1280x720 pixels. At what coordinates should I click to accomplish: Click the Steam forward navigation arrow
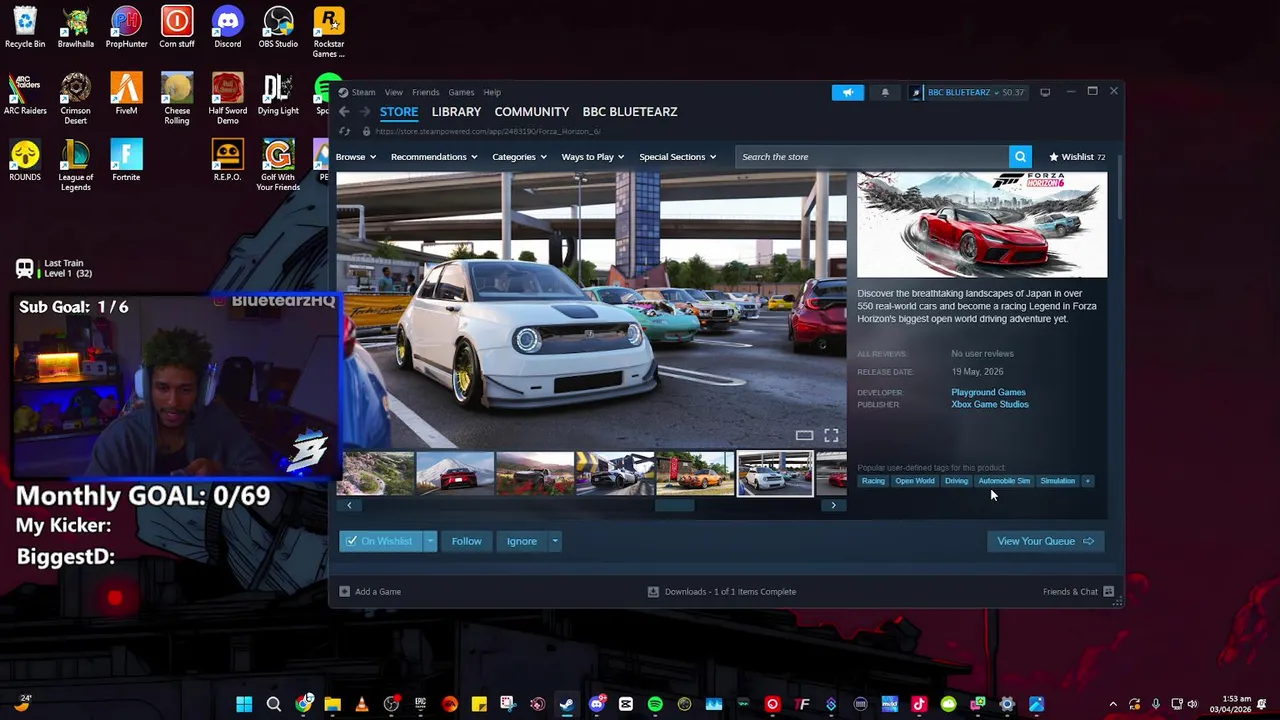[x=365, y=112]
